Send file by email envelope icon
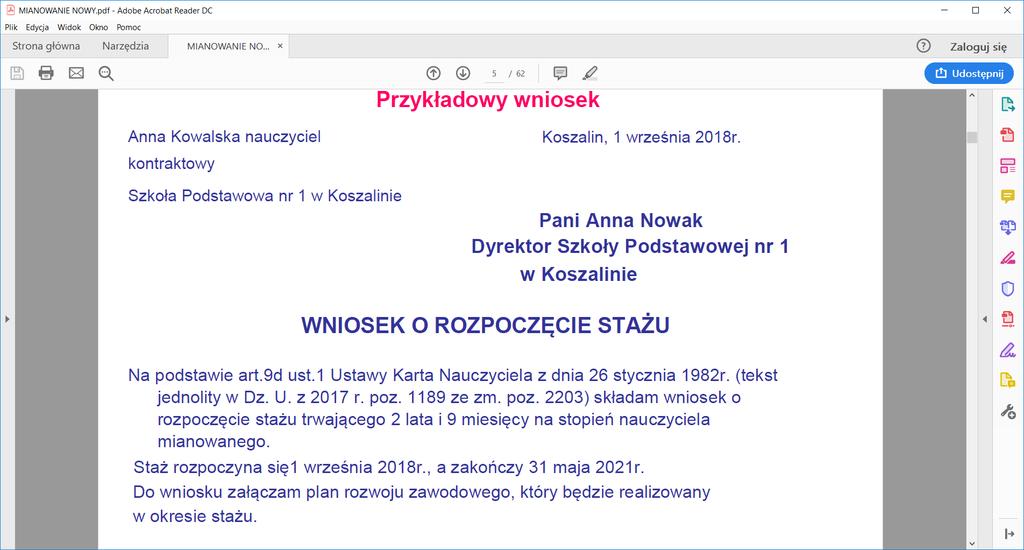Screen dimensions: 1024x550 pyautogui.click(x=76, y=73)
